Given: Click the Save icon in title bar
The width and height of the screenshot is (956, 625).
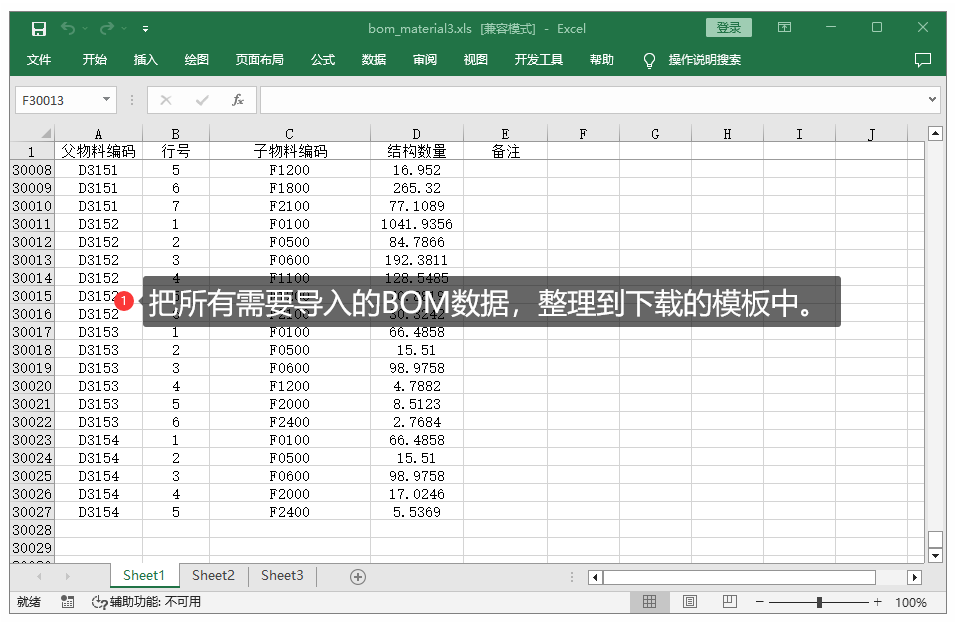Looking at the screenshot, I should pos(39,29).
